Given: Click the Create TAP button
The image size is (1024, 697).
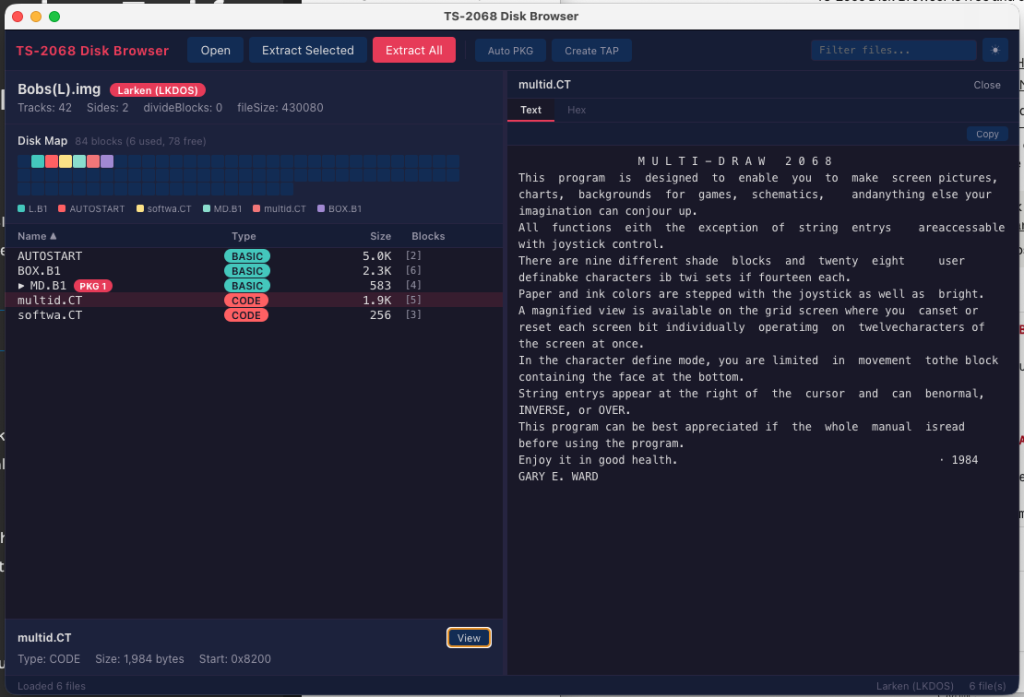Looking at the screenshot, I should click(x=592, y=51).
